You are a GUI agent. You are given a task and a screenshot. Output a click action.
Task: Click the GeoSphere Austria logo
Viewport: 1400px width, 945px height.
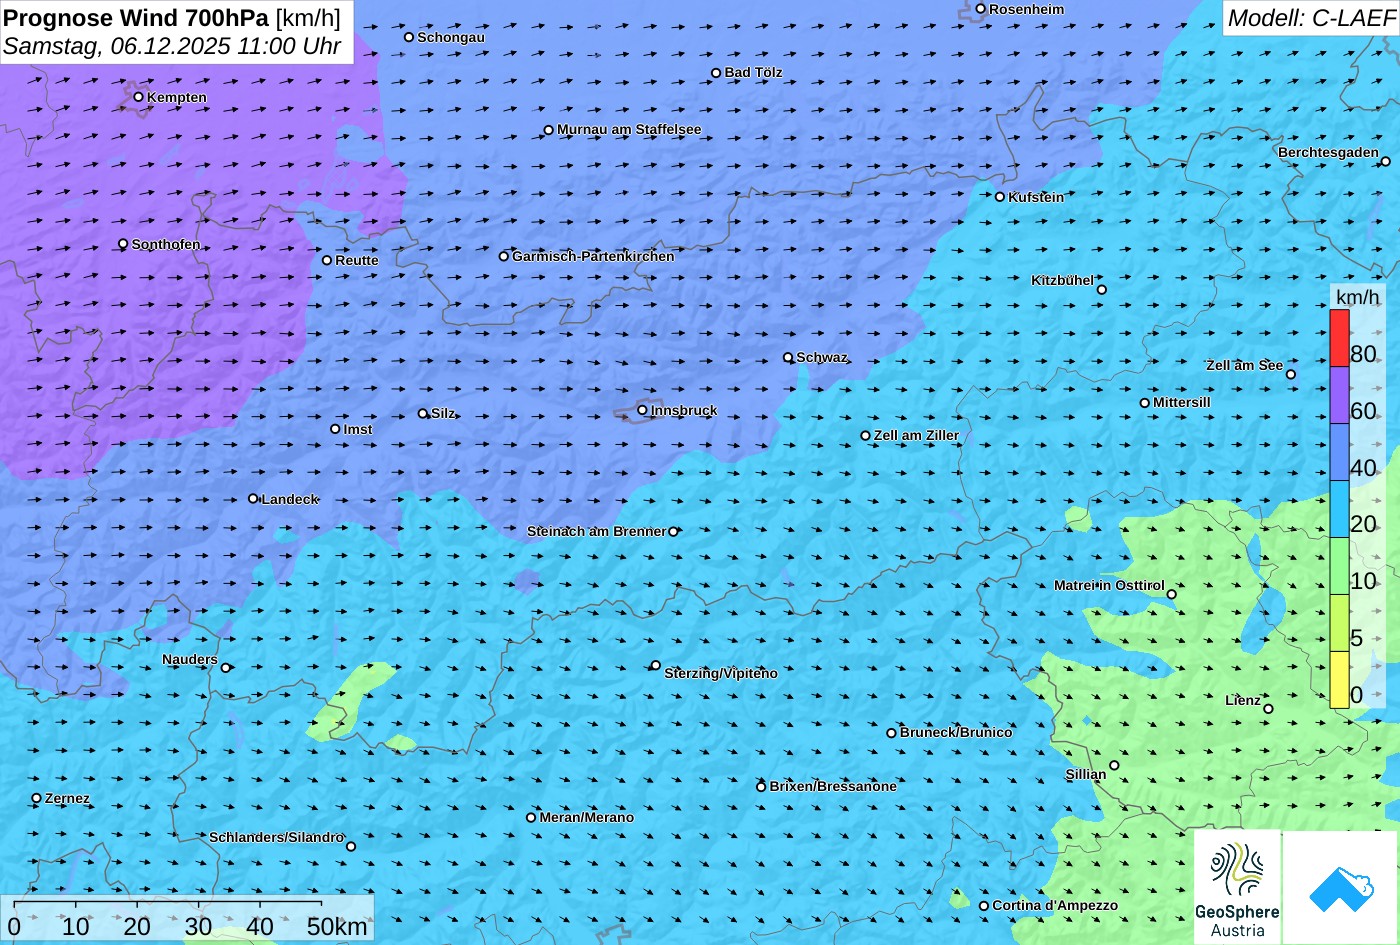(1237, 887)
